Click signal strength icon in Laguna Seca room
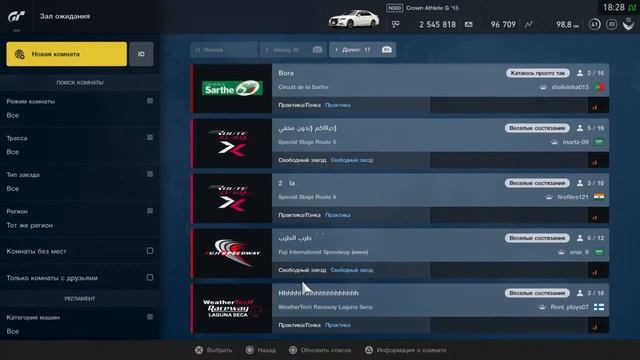Image resolution: width=640 pixels, height=360 pixels. tap(595, 327)
